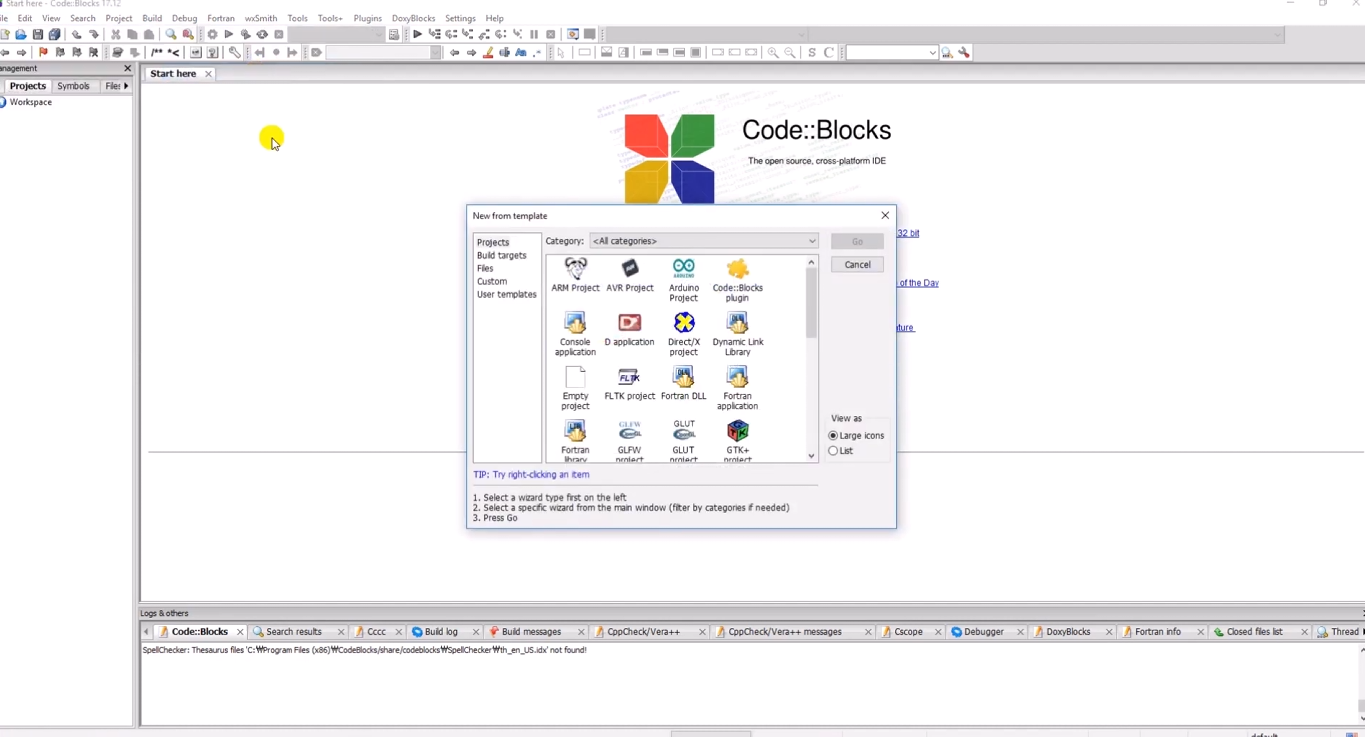Click the Save toolbar icon
This screenshot has height=737, width=1365.
(38, 34)
